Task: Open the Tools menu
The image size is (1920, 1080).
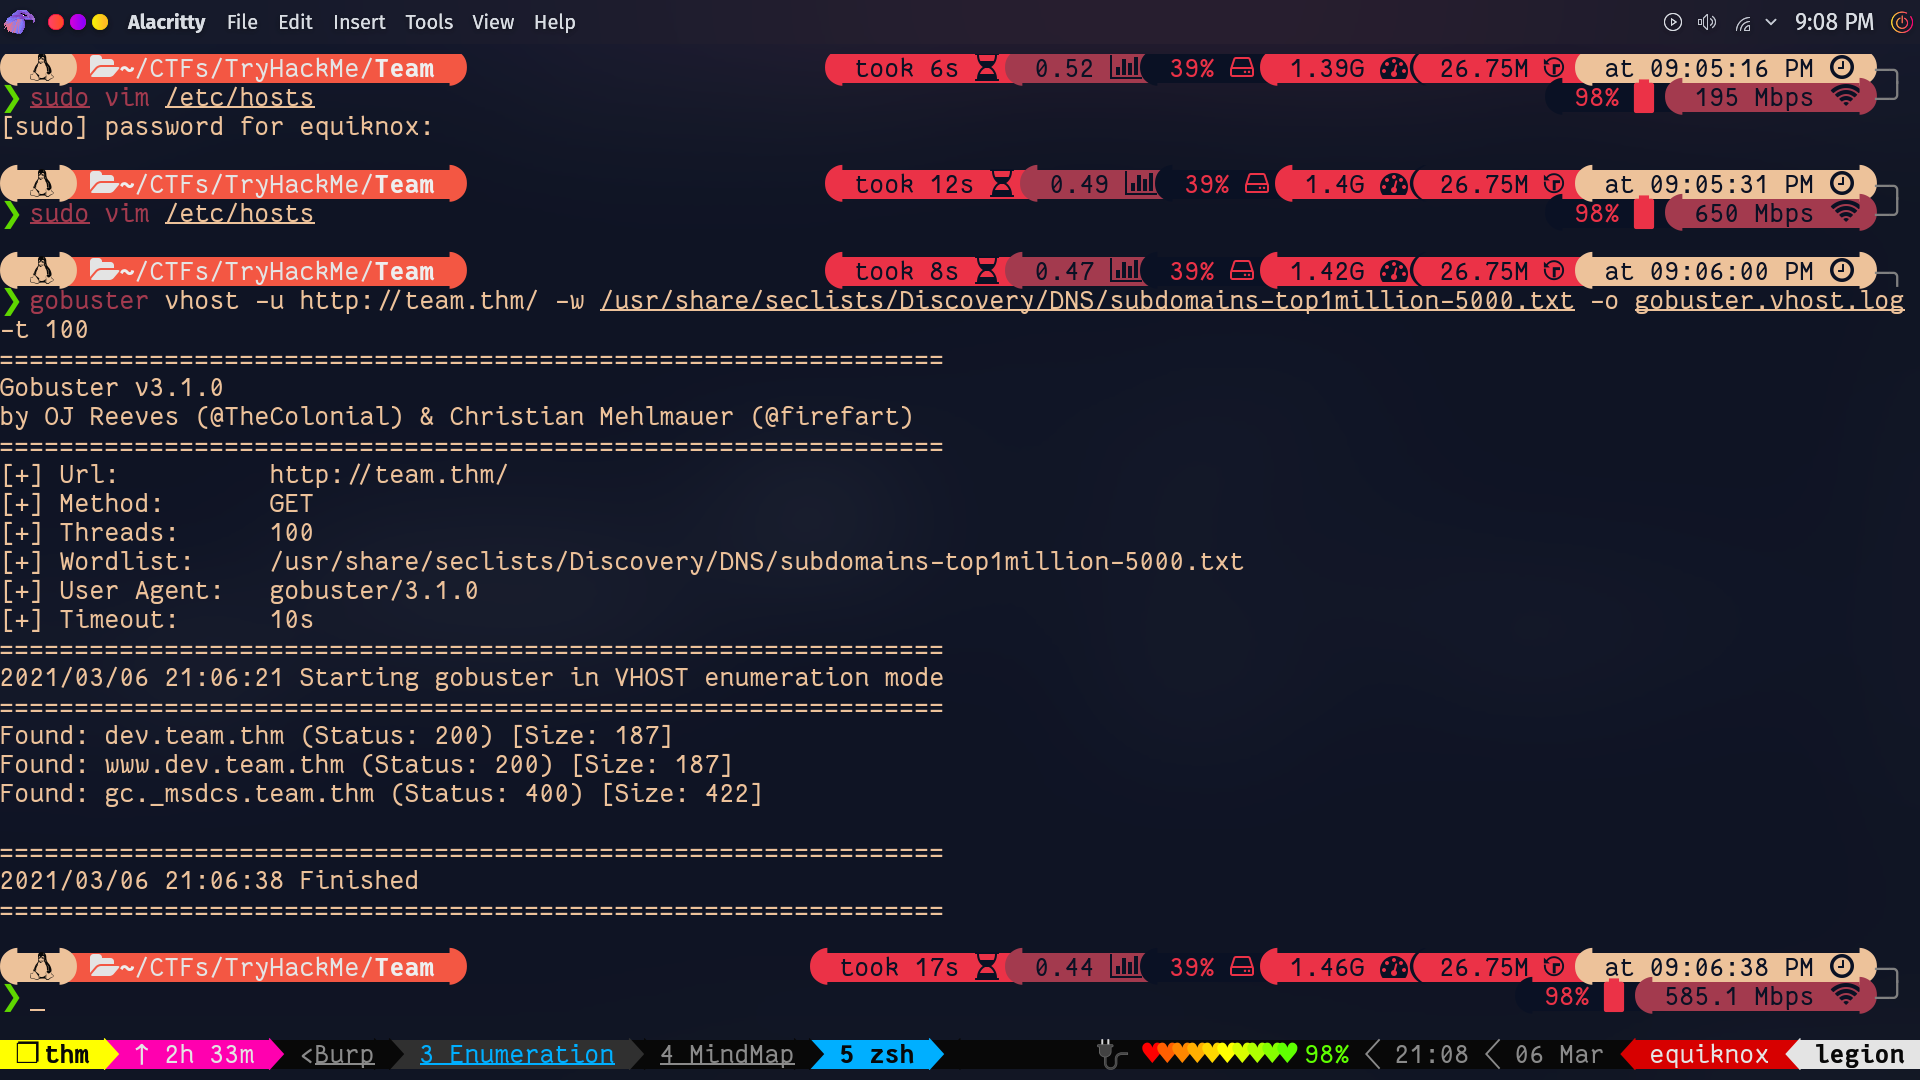Action: [x=428, y=22]
